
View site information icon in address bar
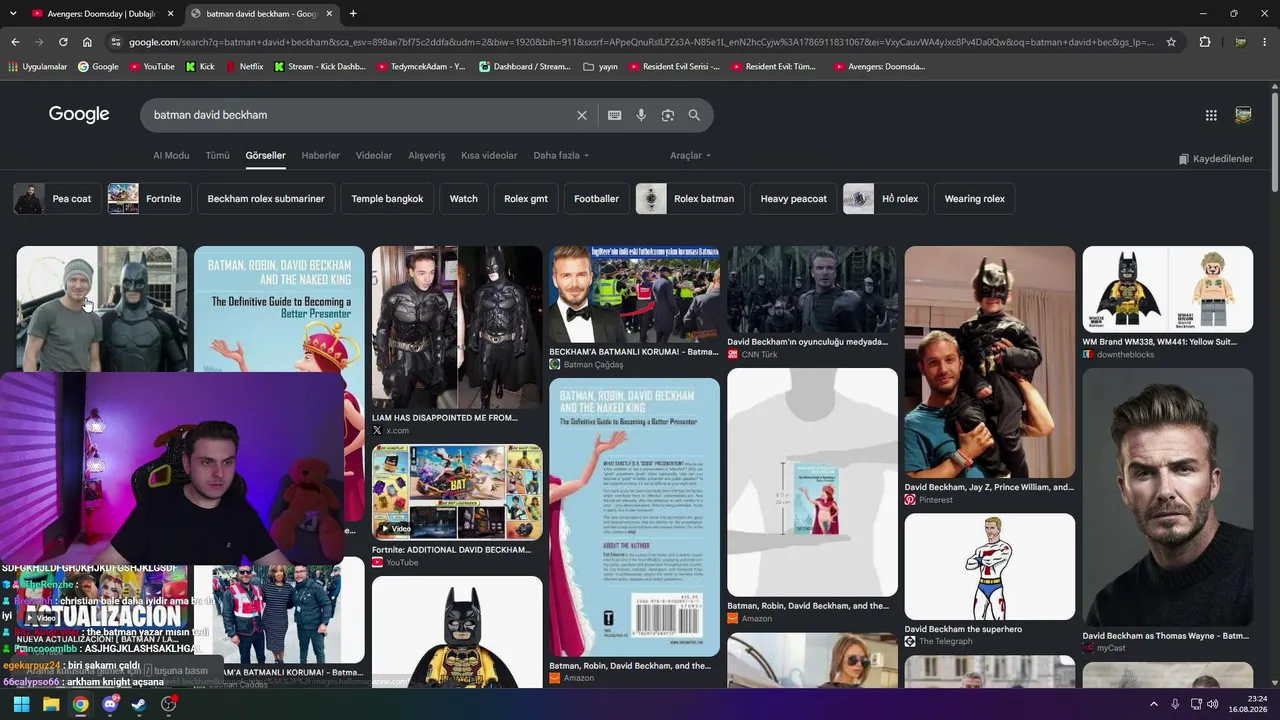116,42
